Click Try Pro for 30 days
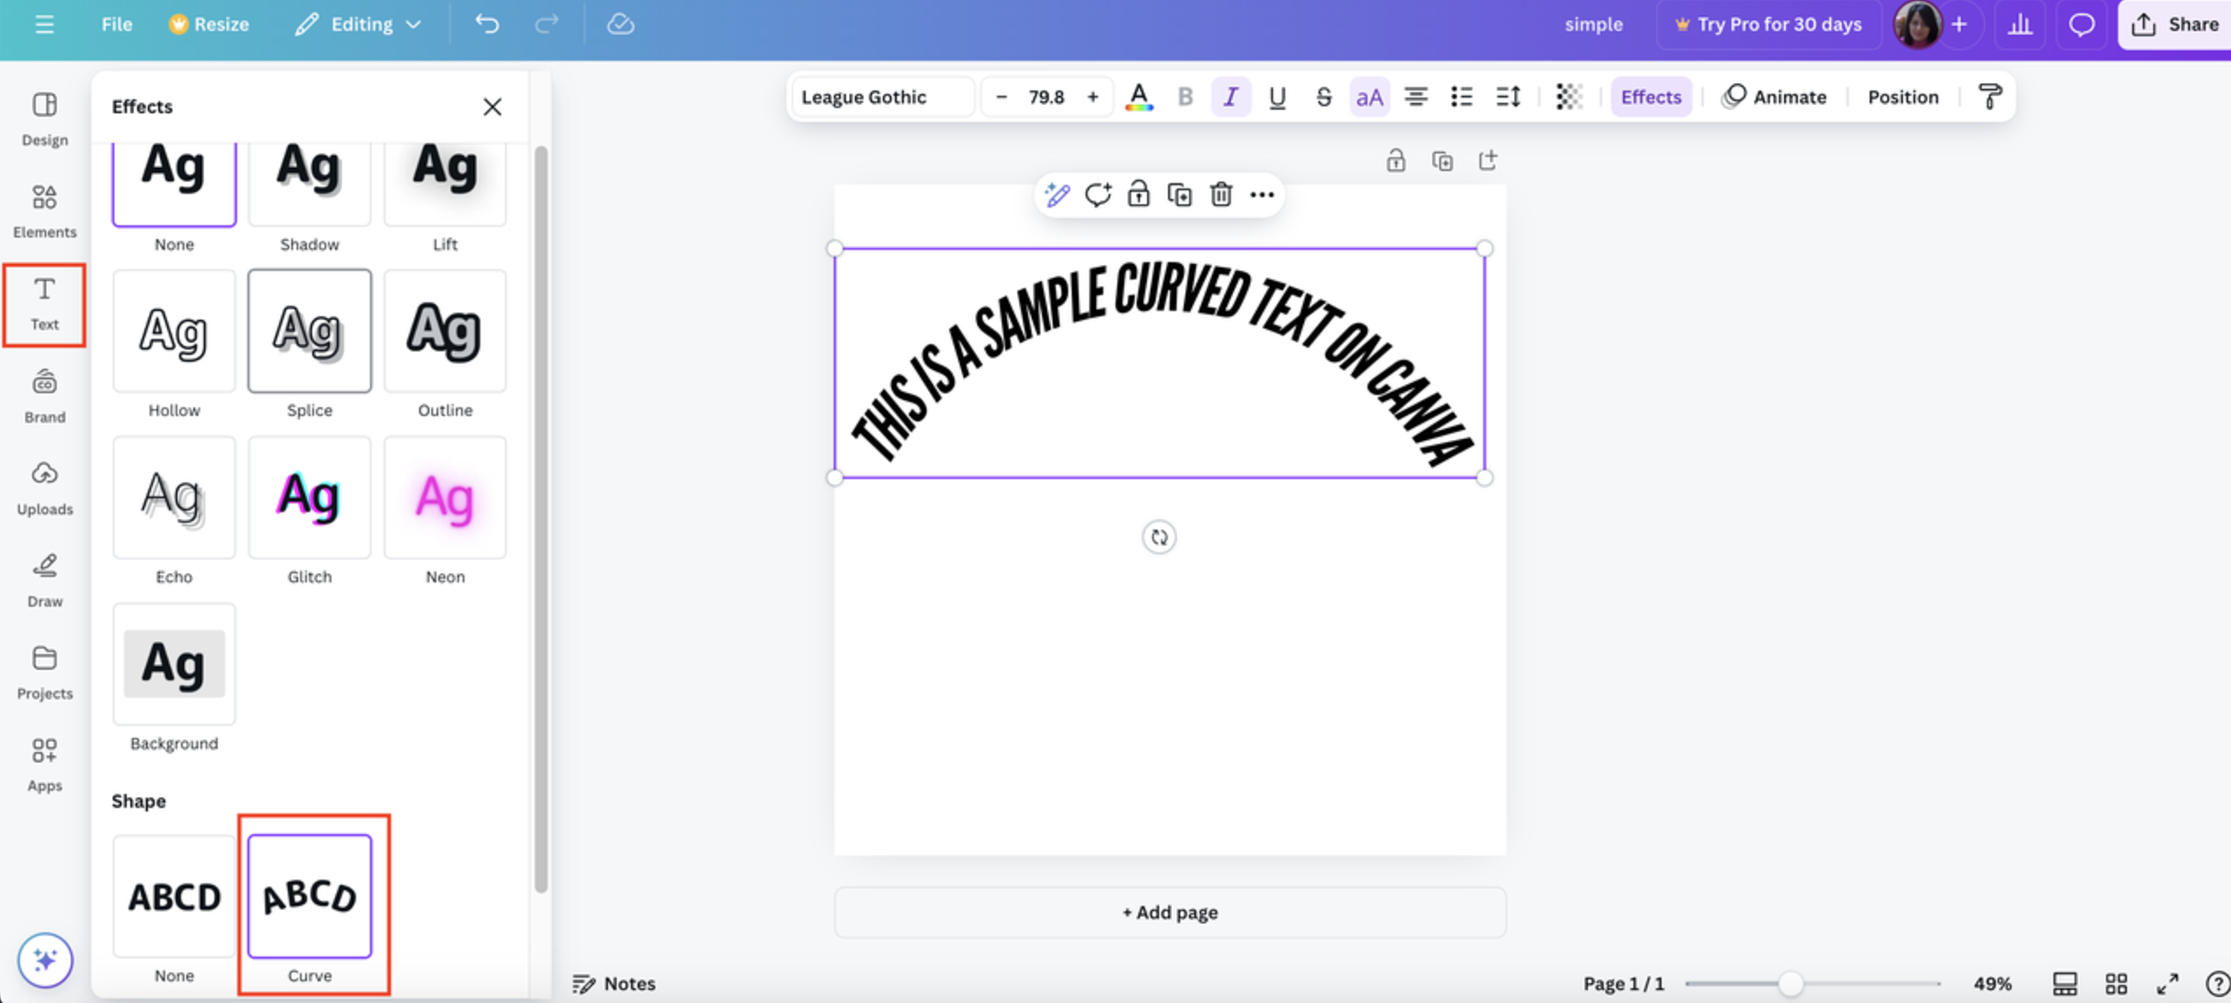This screenshot has height=1003, width=2231. coord(1769,24)
